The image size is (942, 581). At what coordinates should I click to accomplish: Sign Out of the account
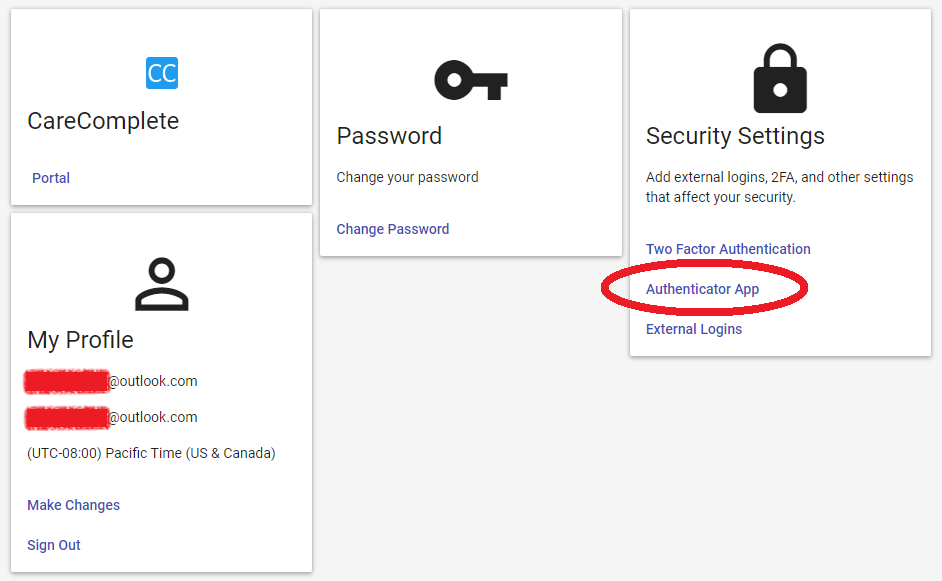(x=53, y=544)
